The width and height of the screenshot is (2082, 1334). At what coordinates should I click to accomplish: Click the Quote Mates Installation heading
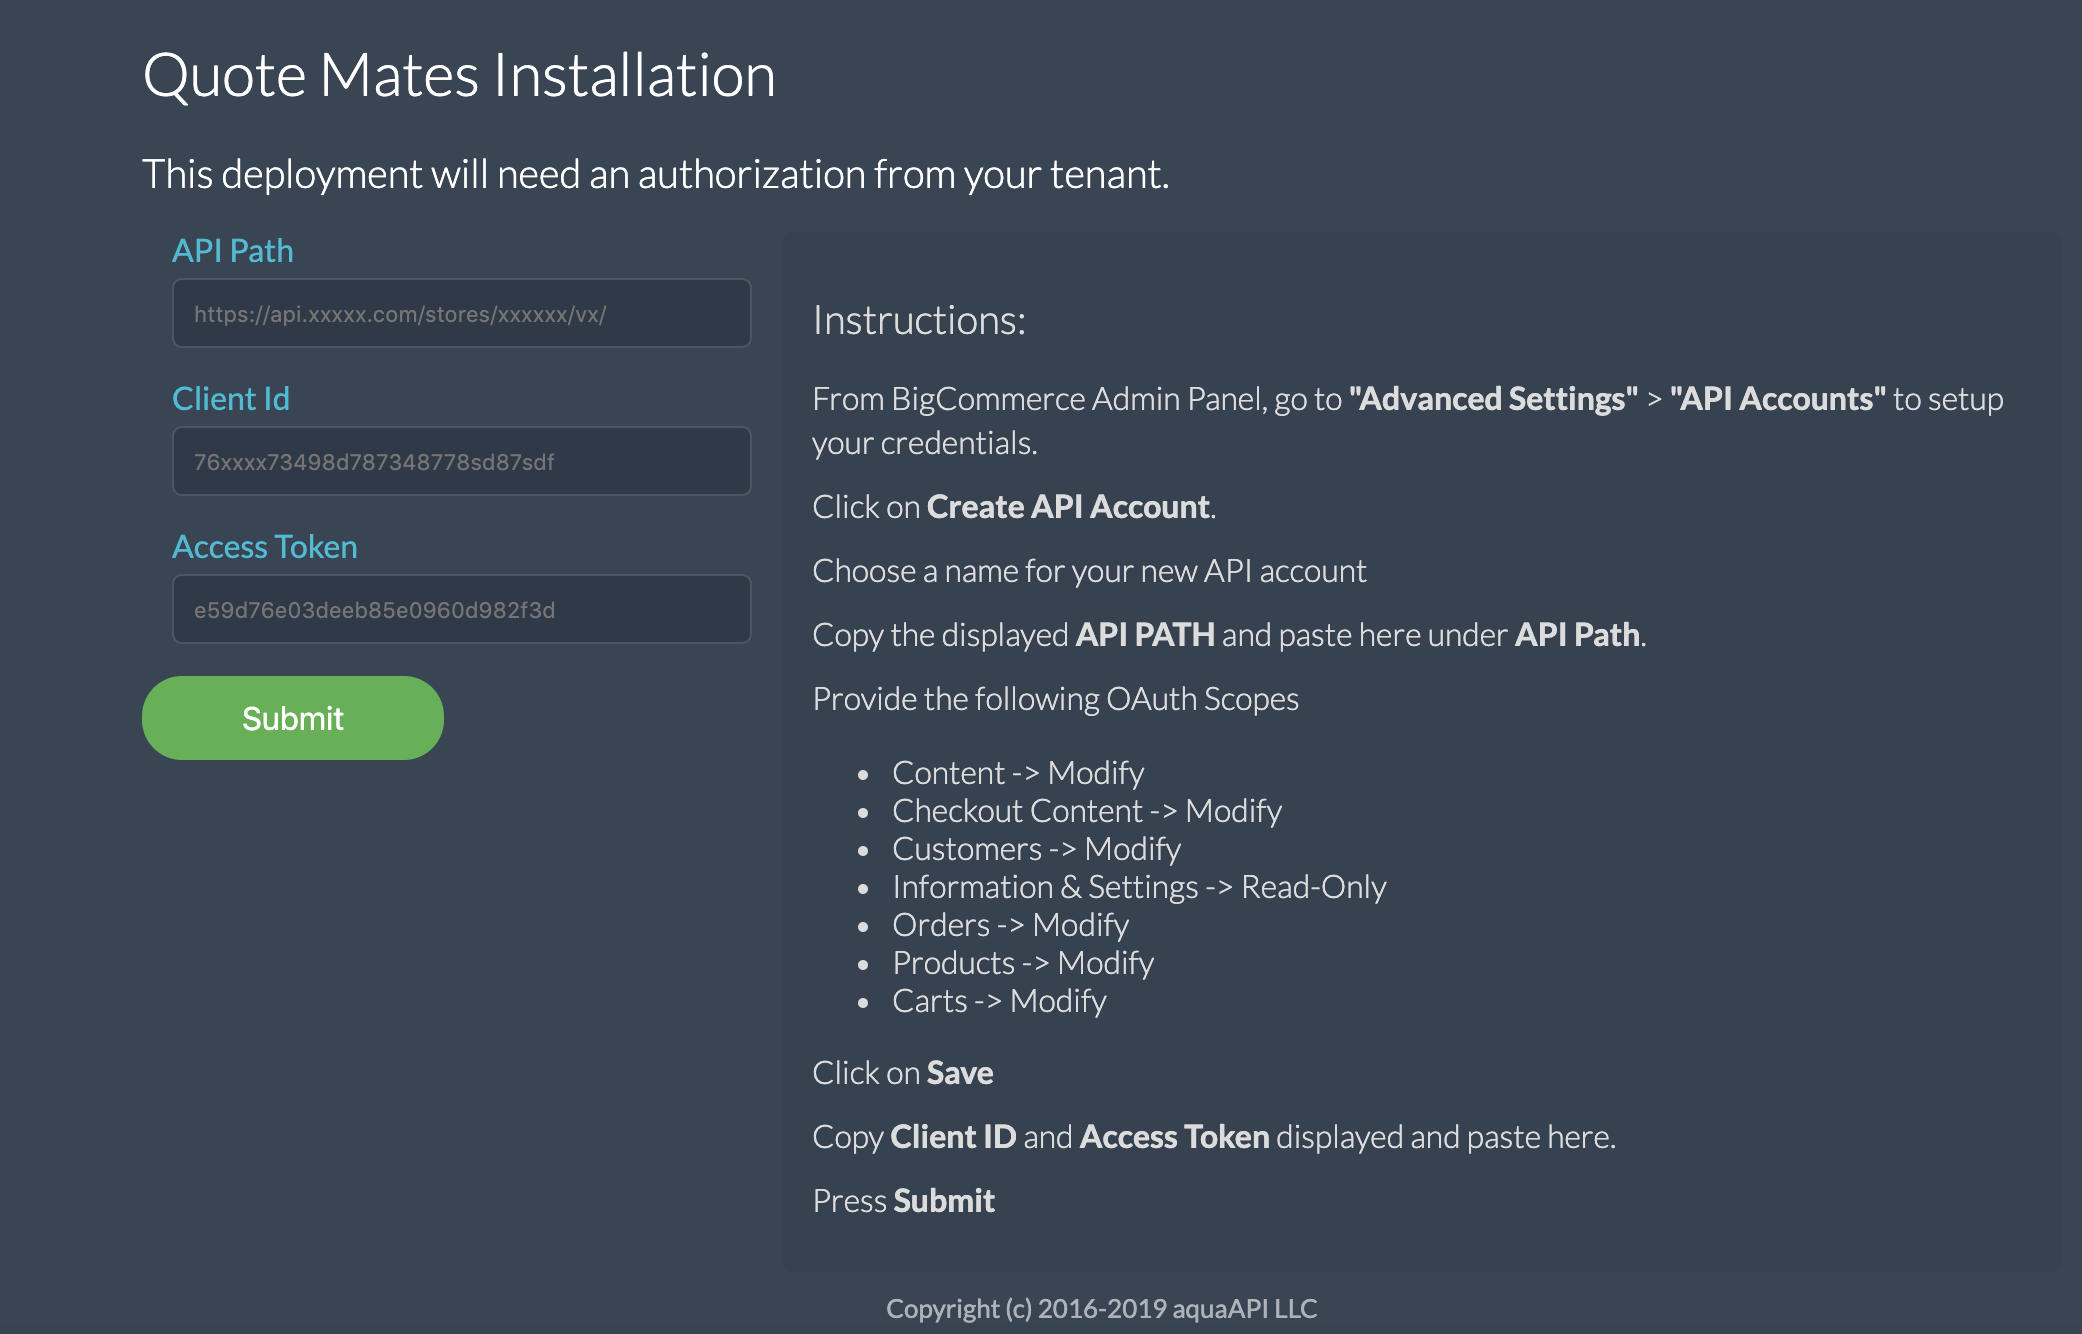[x=459, y=76]
